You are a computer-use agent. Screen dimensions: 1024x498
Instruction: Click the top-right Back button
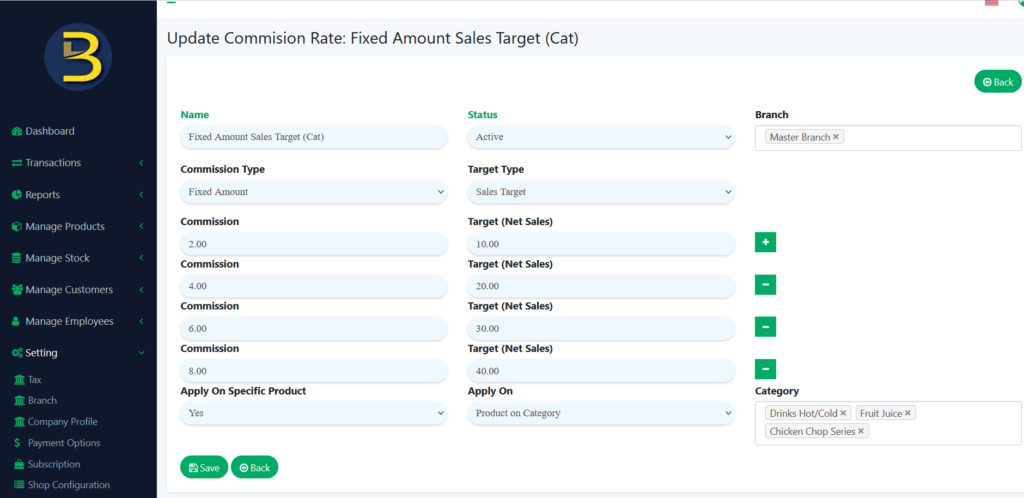tap(997, 82)
